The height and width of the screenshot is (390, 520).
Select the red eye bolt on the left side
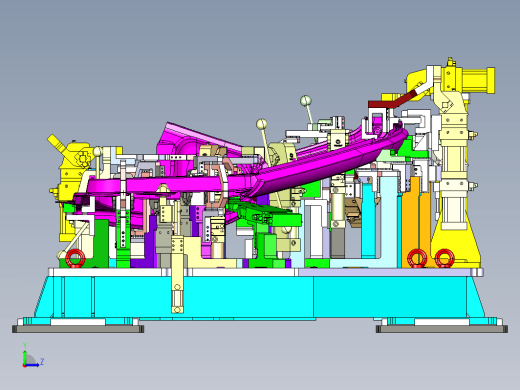point(75,258)
